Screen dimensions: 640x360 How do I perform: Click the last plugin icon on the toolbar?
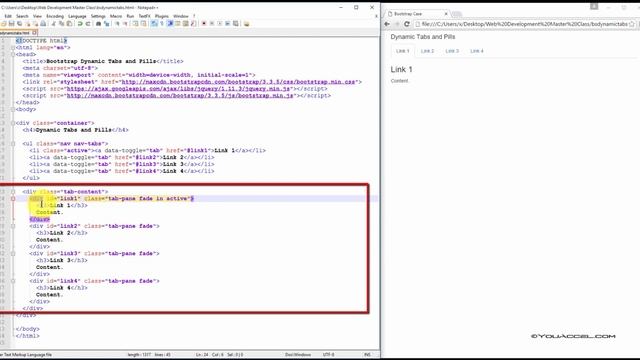pos(246,24)
